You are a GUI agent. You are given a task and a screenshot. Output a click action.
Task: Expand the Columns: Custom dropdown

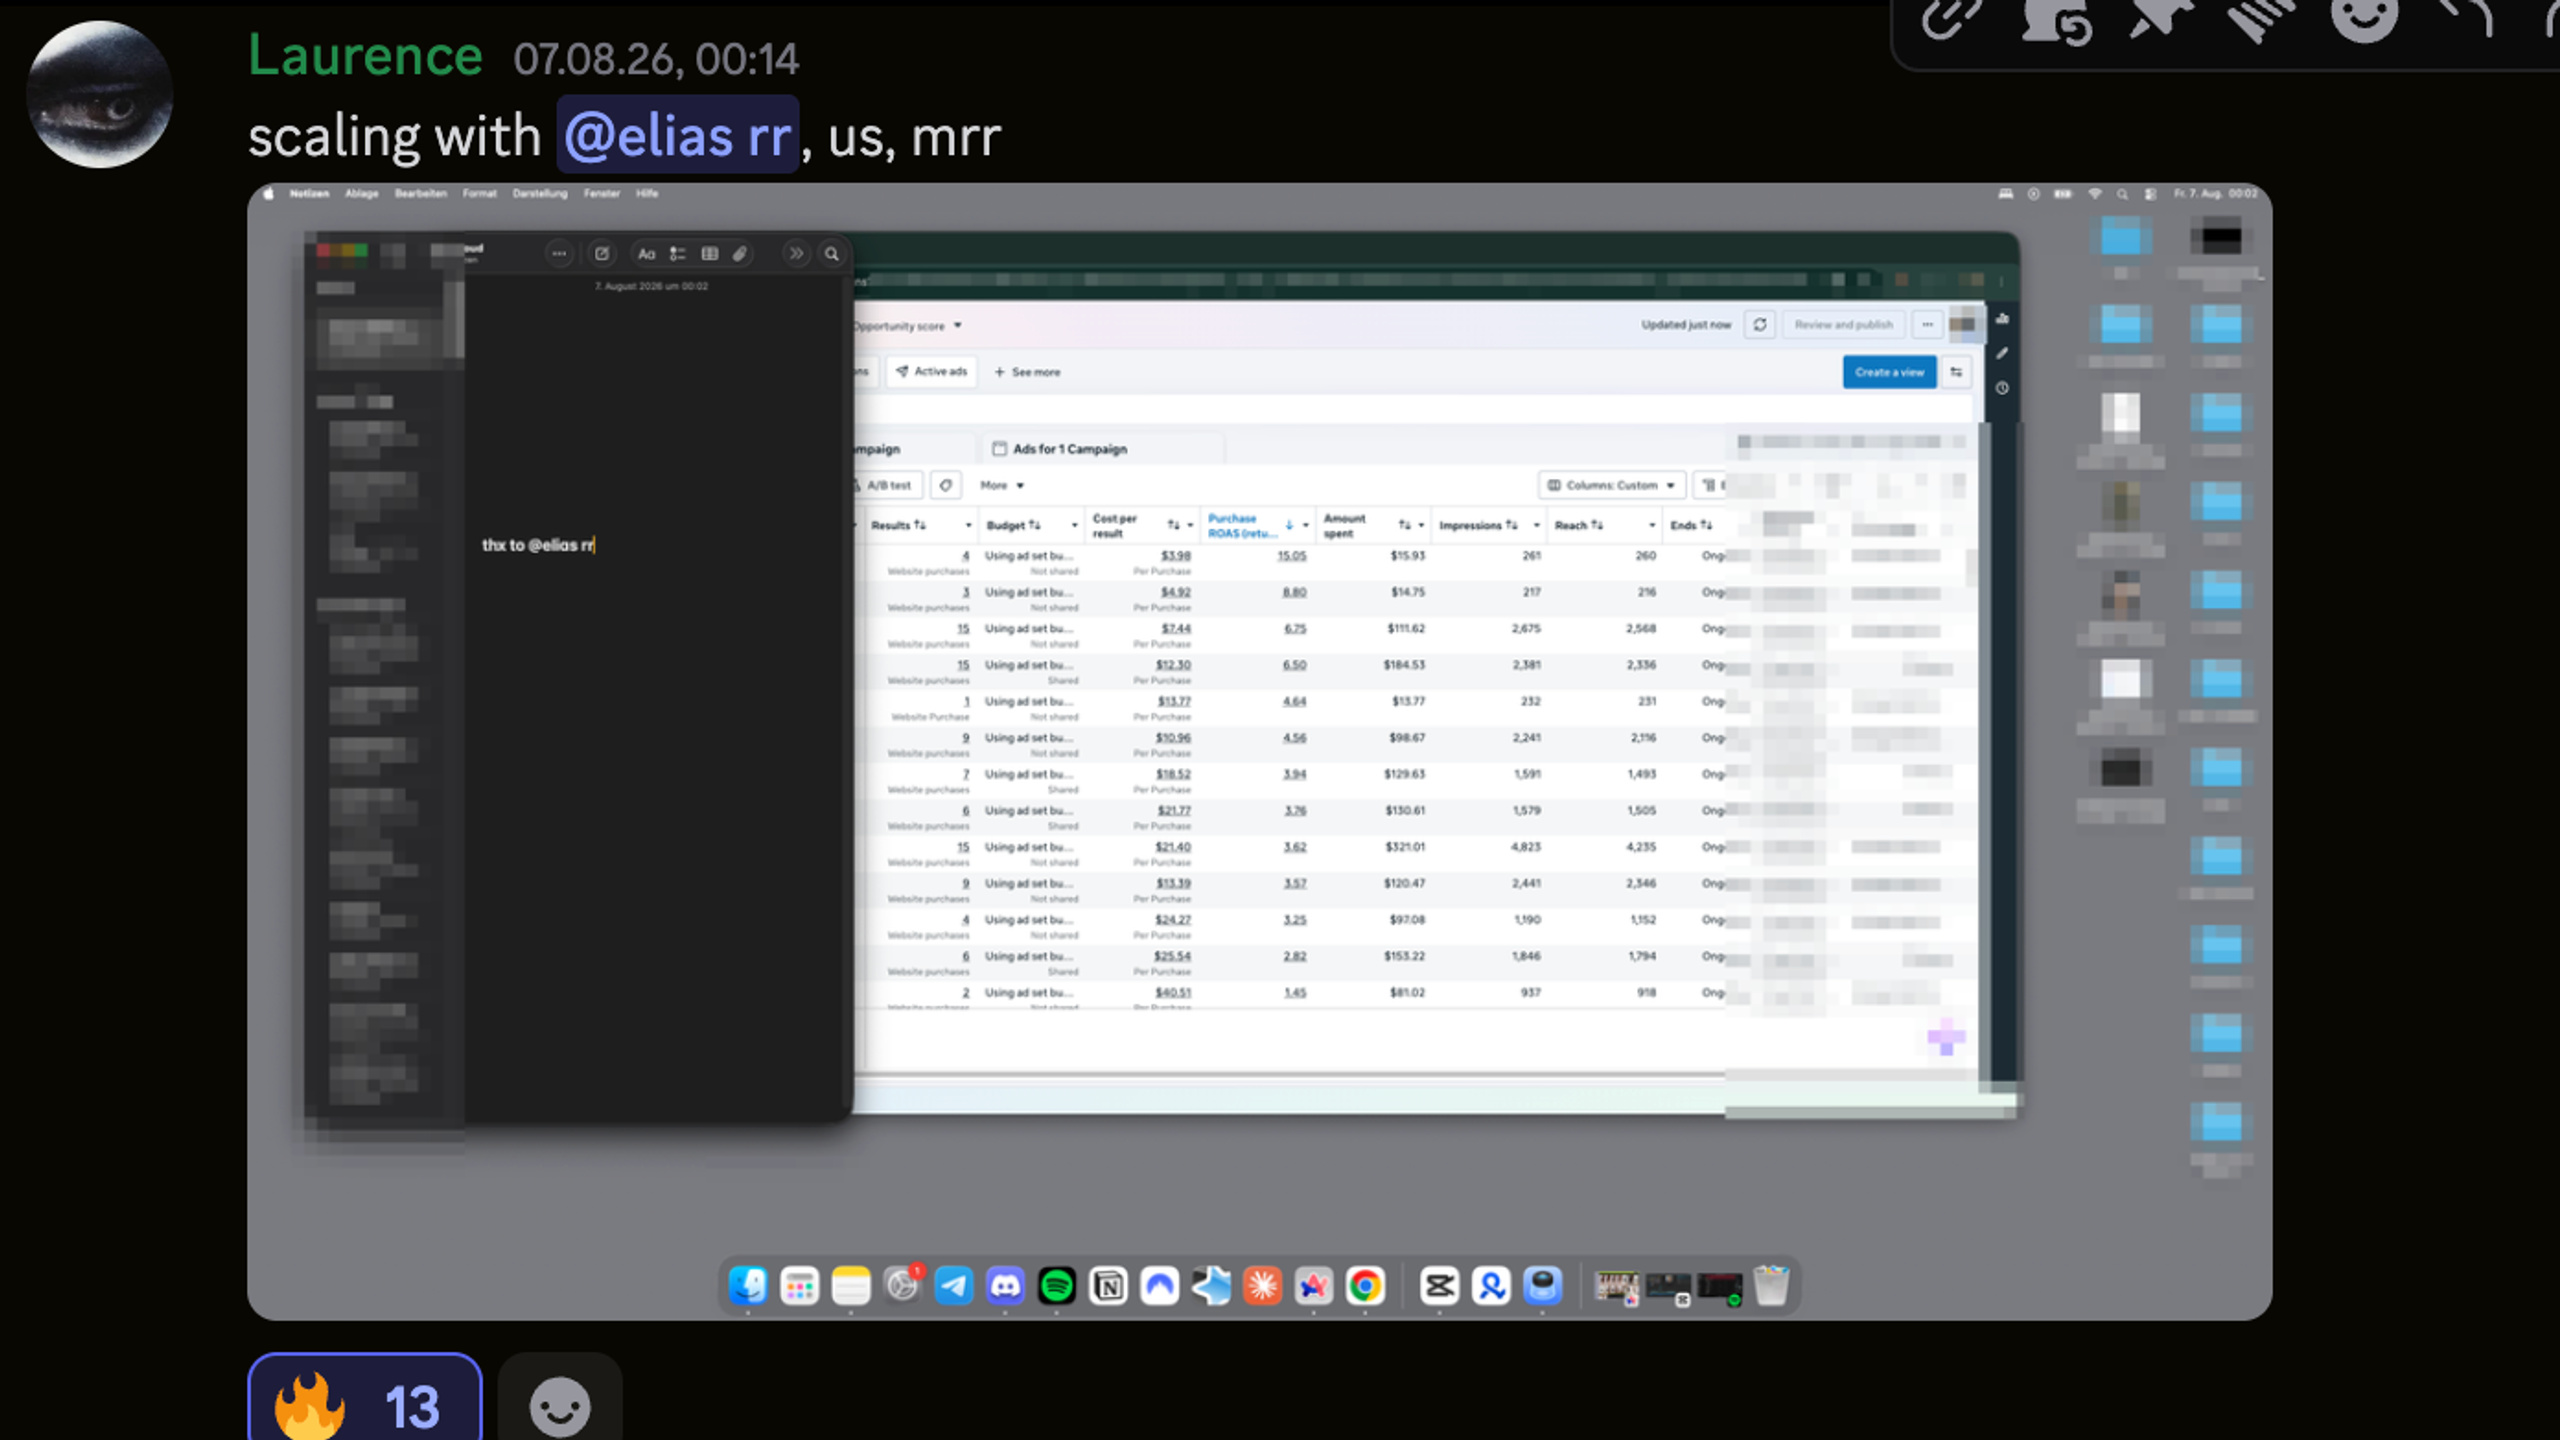click(1612, 485)
